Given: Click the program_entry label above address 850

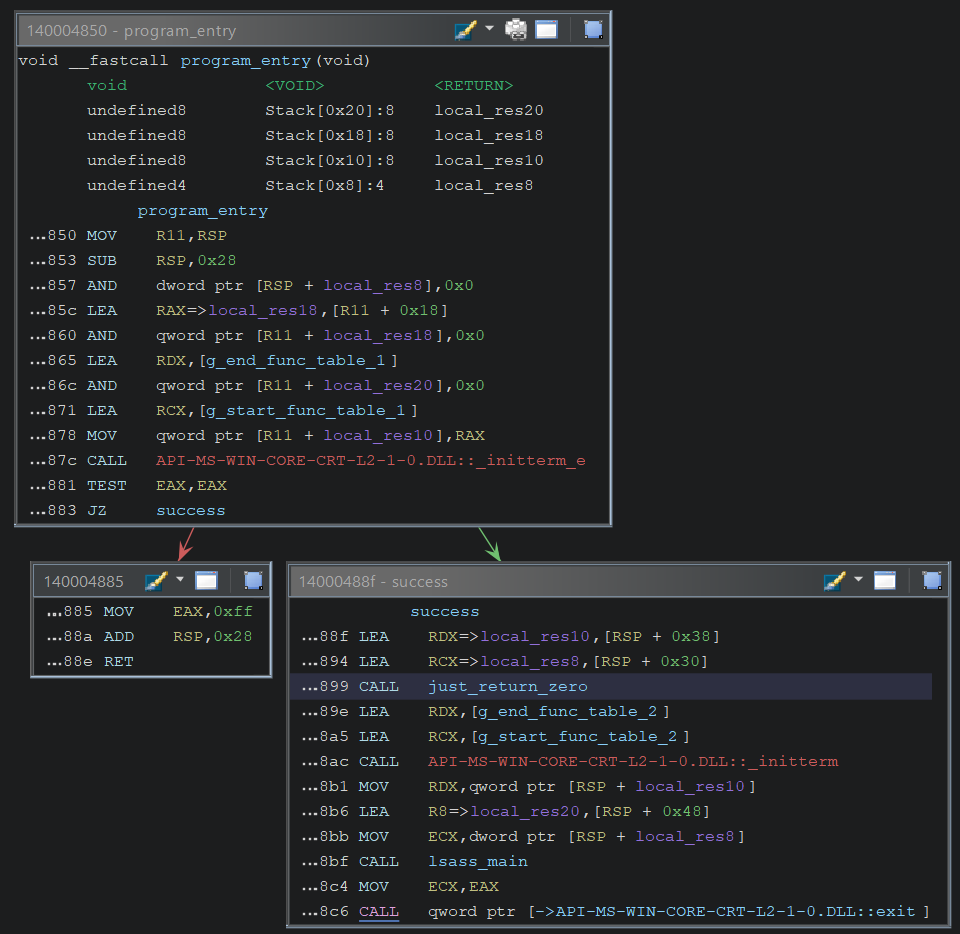Looking at the screenshot, I should point(202,211).
